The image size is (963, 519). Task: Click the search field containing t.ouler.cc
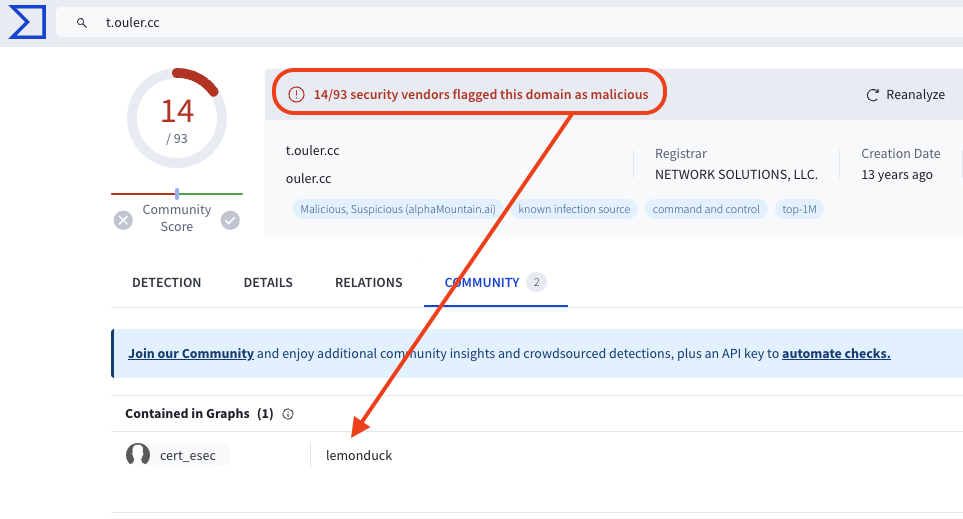click(500, 23)
